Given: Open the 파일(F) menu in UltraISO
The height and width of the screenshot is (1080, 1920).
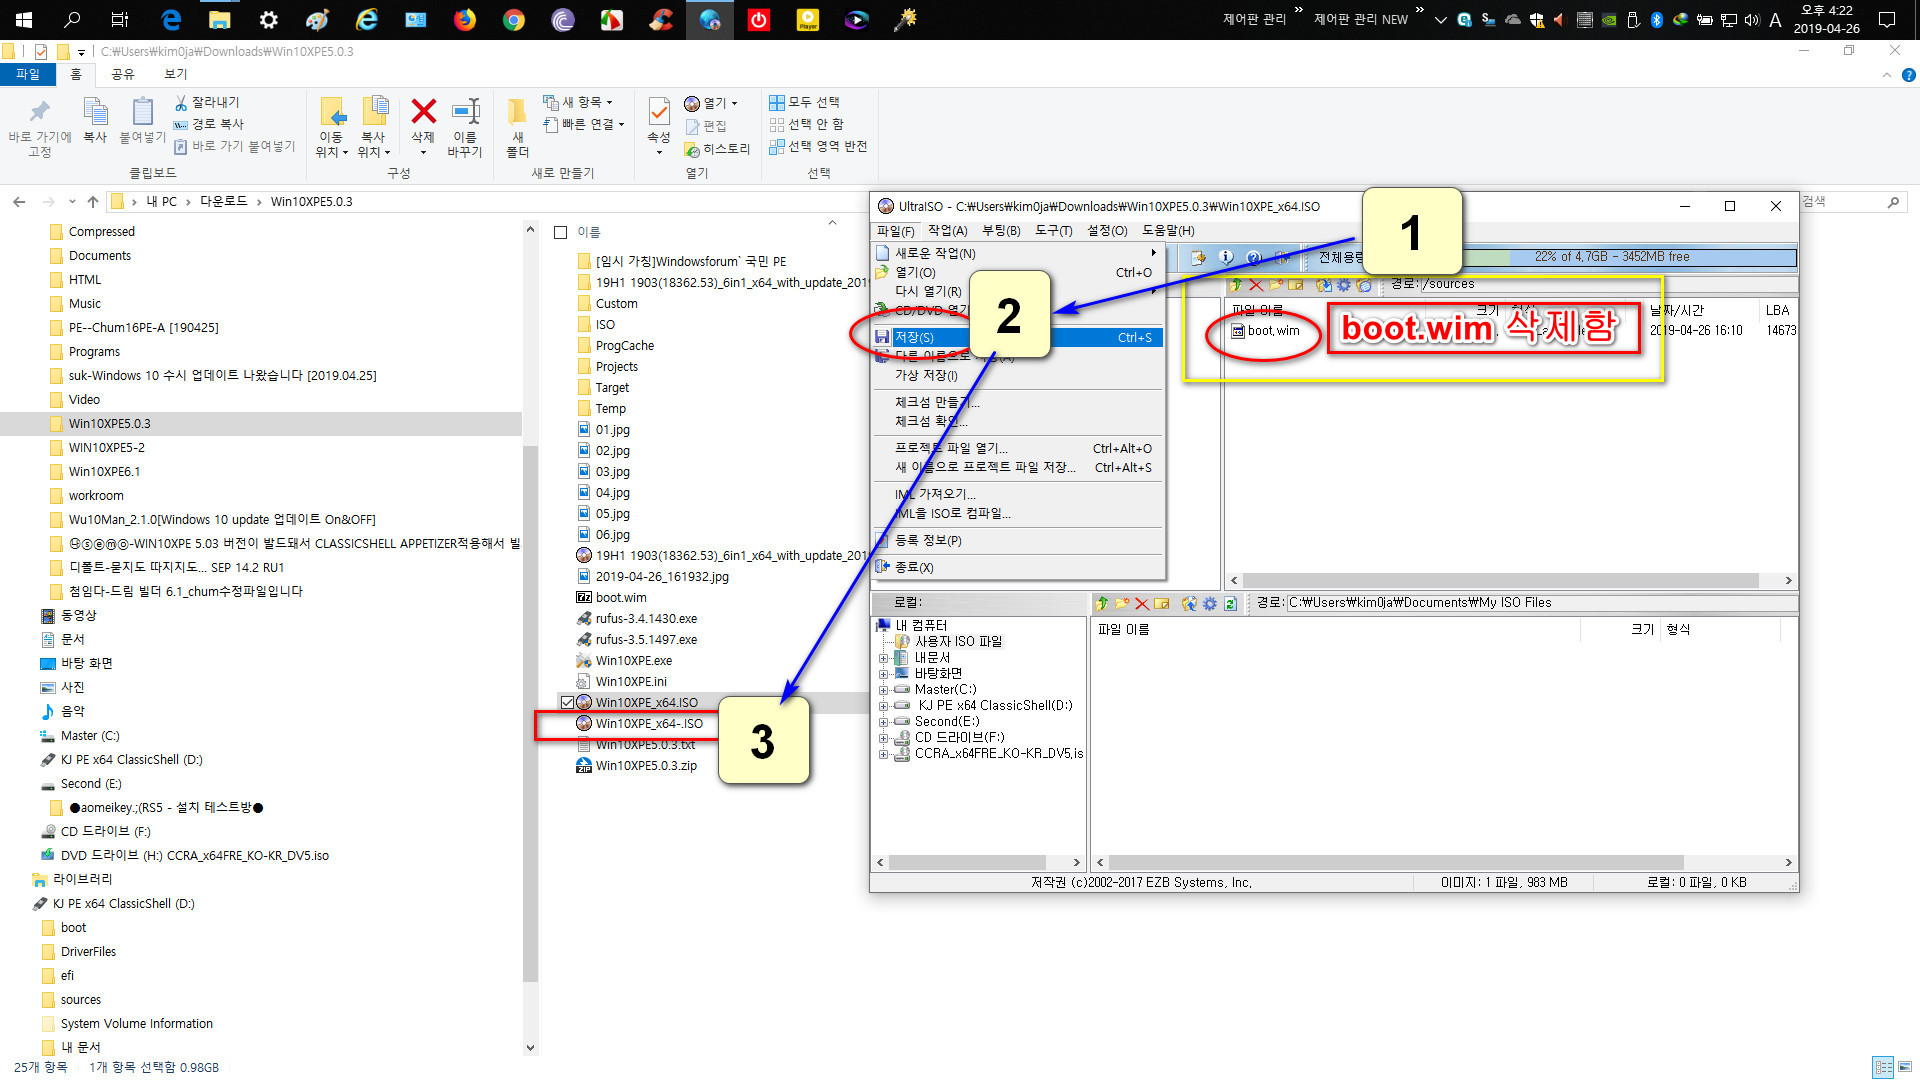Looking at the screenshot, I should tap(895, 231).
